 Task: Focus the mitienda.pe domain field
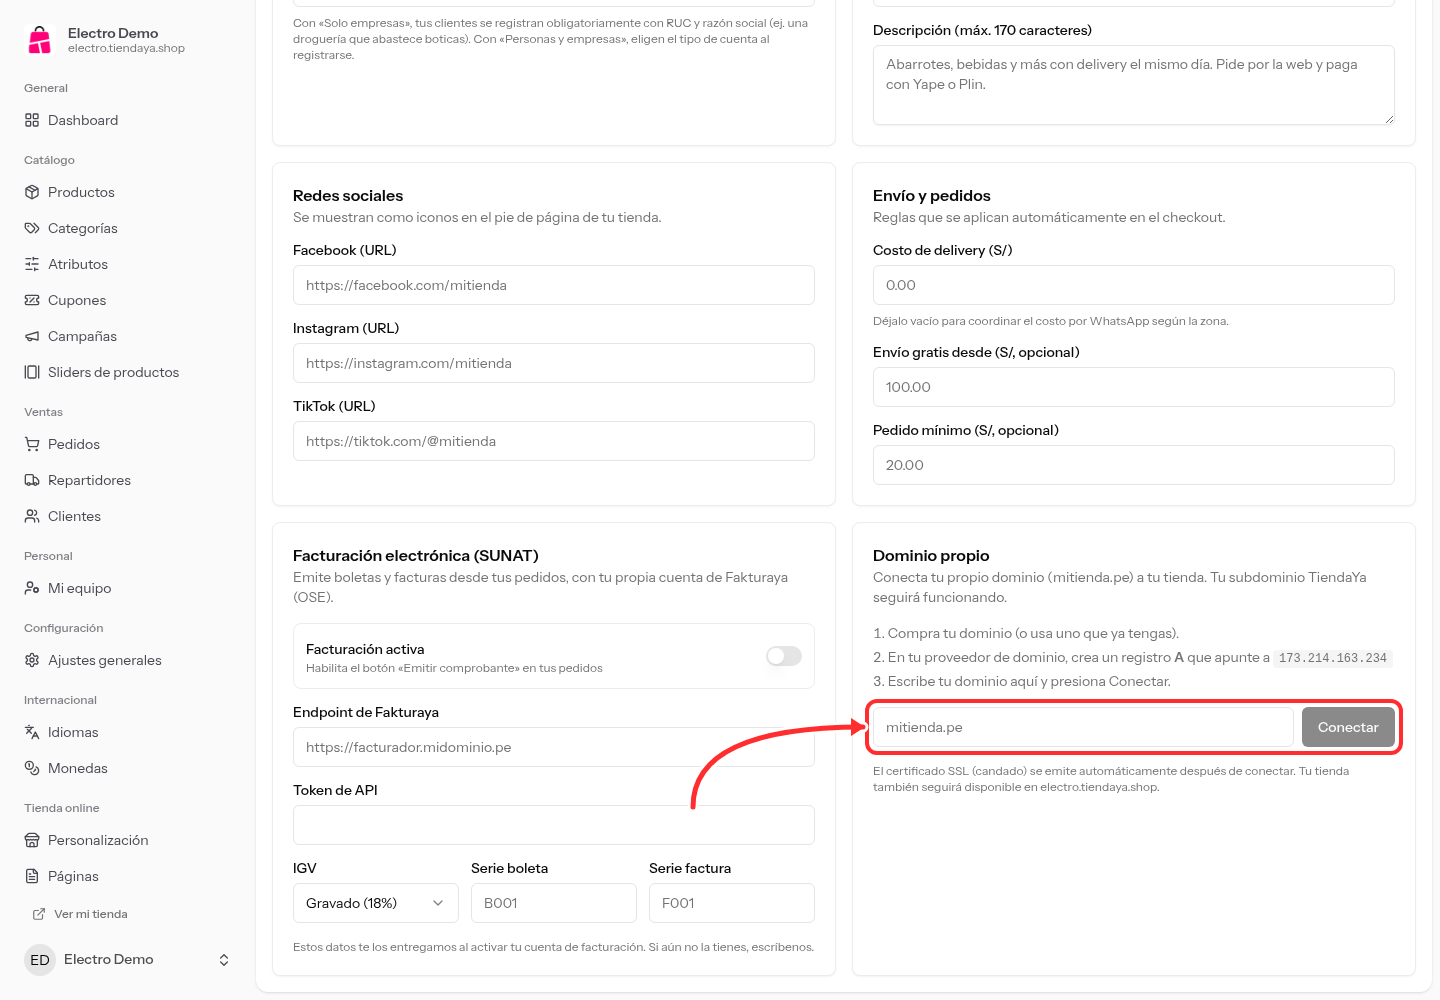[x=1083, y=727]
